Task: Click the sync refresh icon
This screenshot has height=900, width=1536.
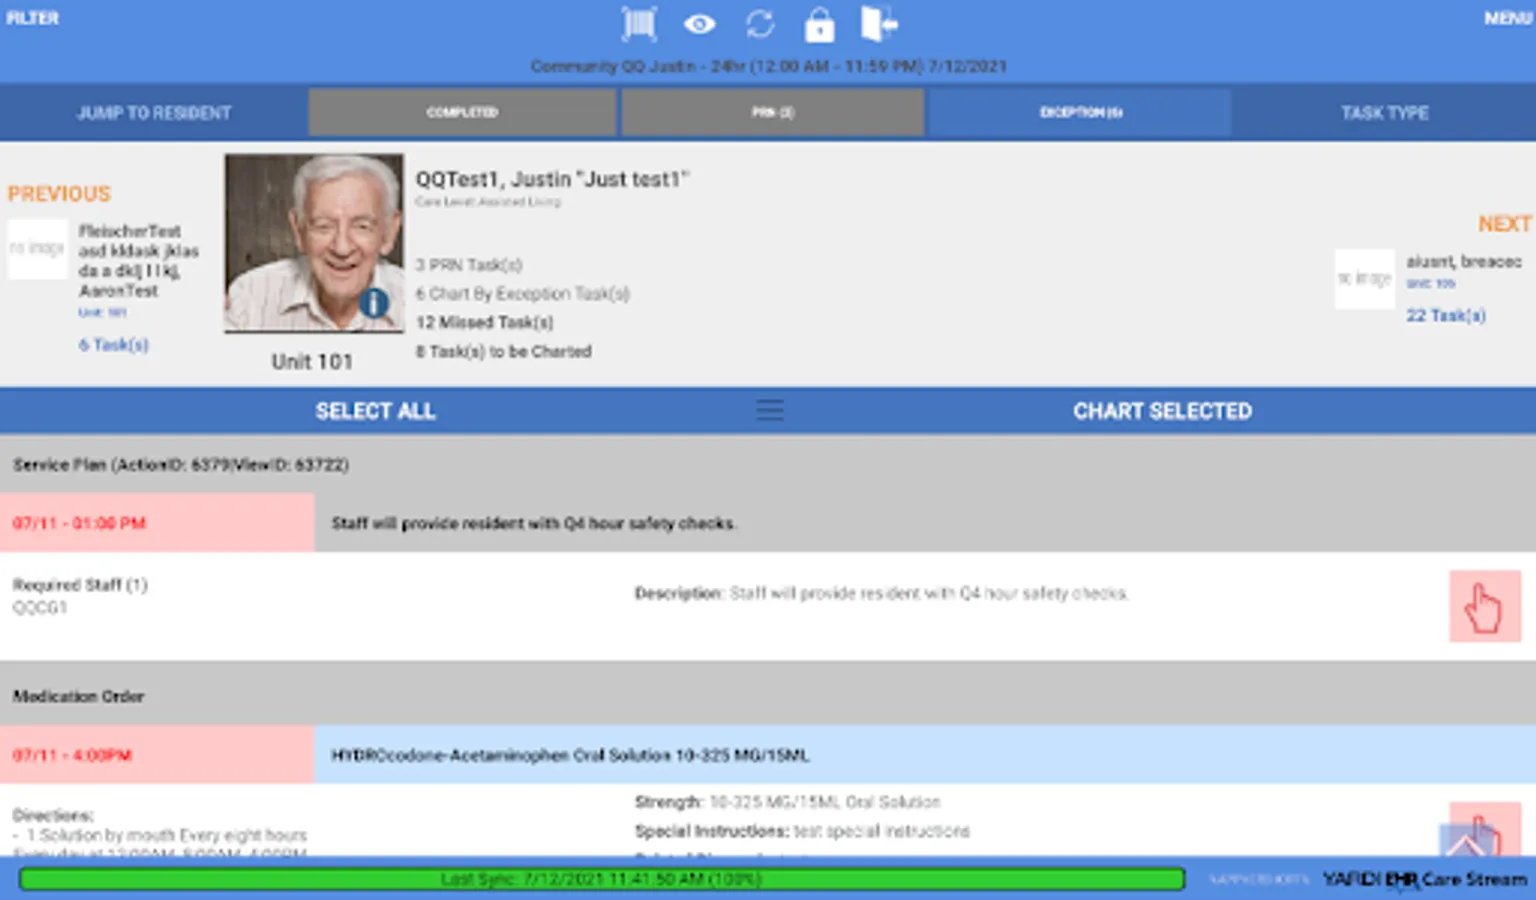Action: click(x=761, y=24)
